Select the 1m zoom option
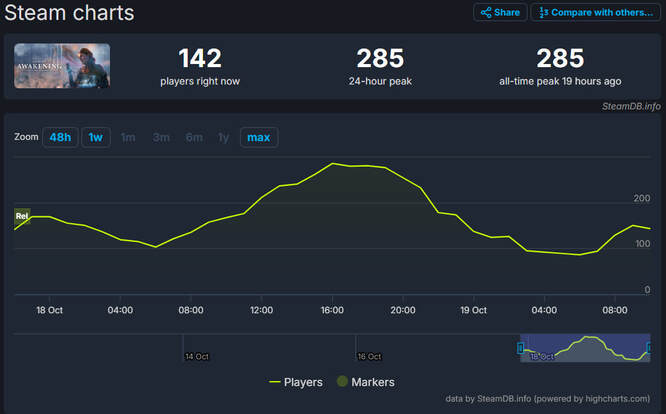 pos(128,137)
